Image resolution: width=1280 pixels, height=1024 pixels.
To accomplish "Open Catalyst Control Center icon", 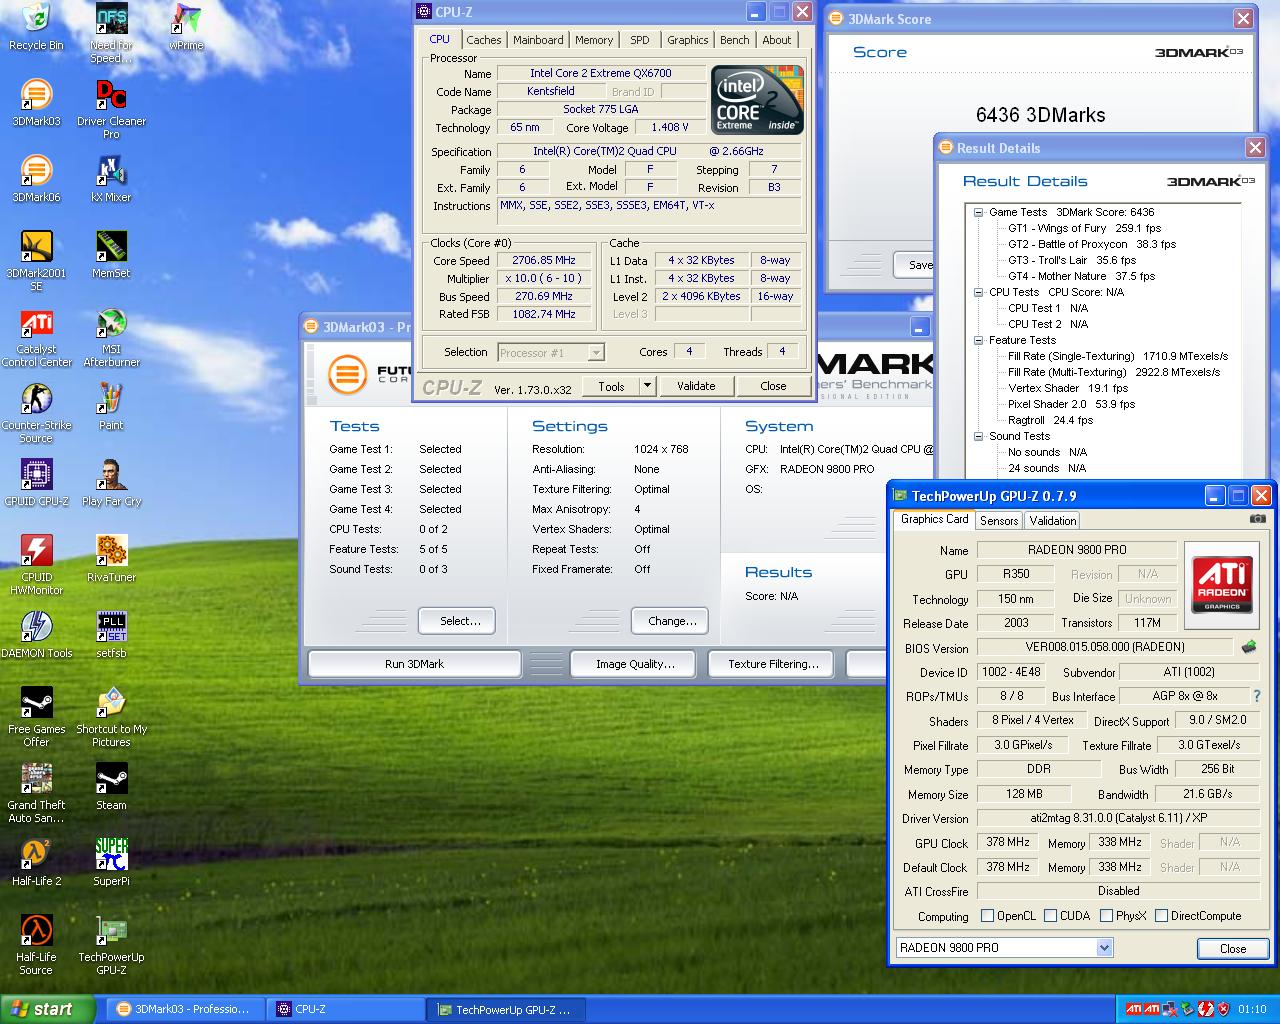I will click(x=36, y=338).
